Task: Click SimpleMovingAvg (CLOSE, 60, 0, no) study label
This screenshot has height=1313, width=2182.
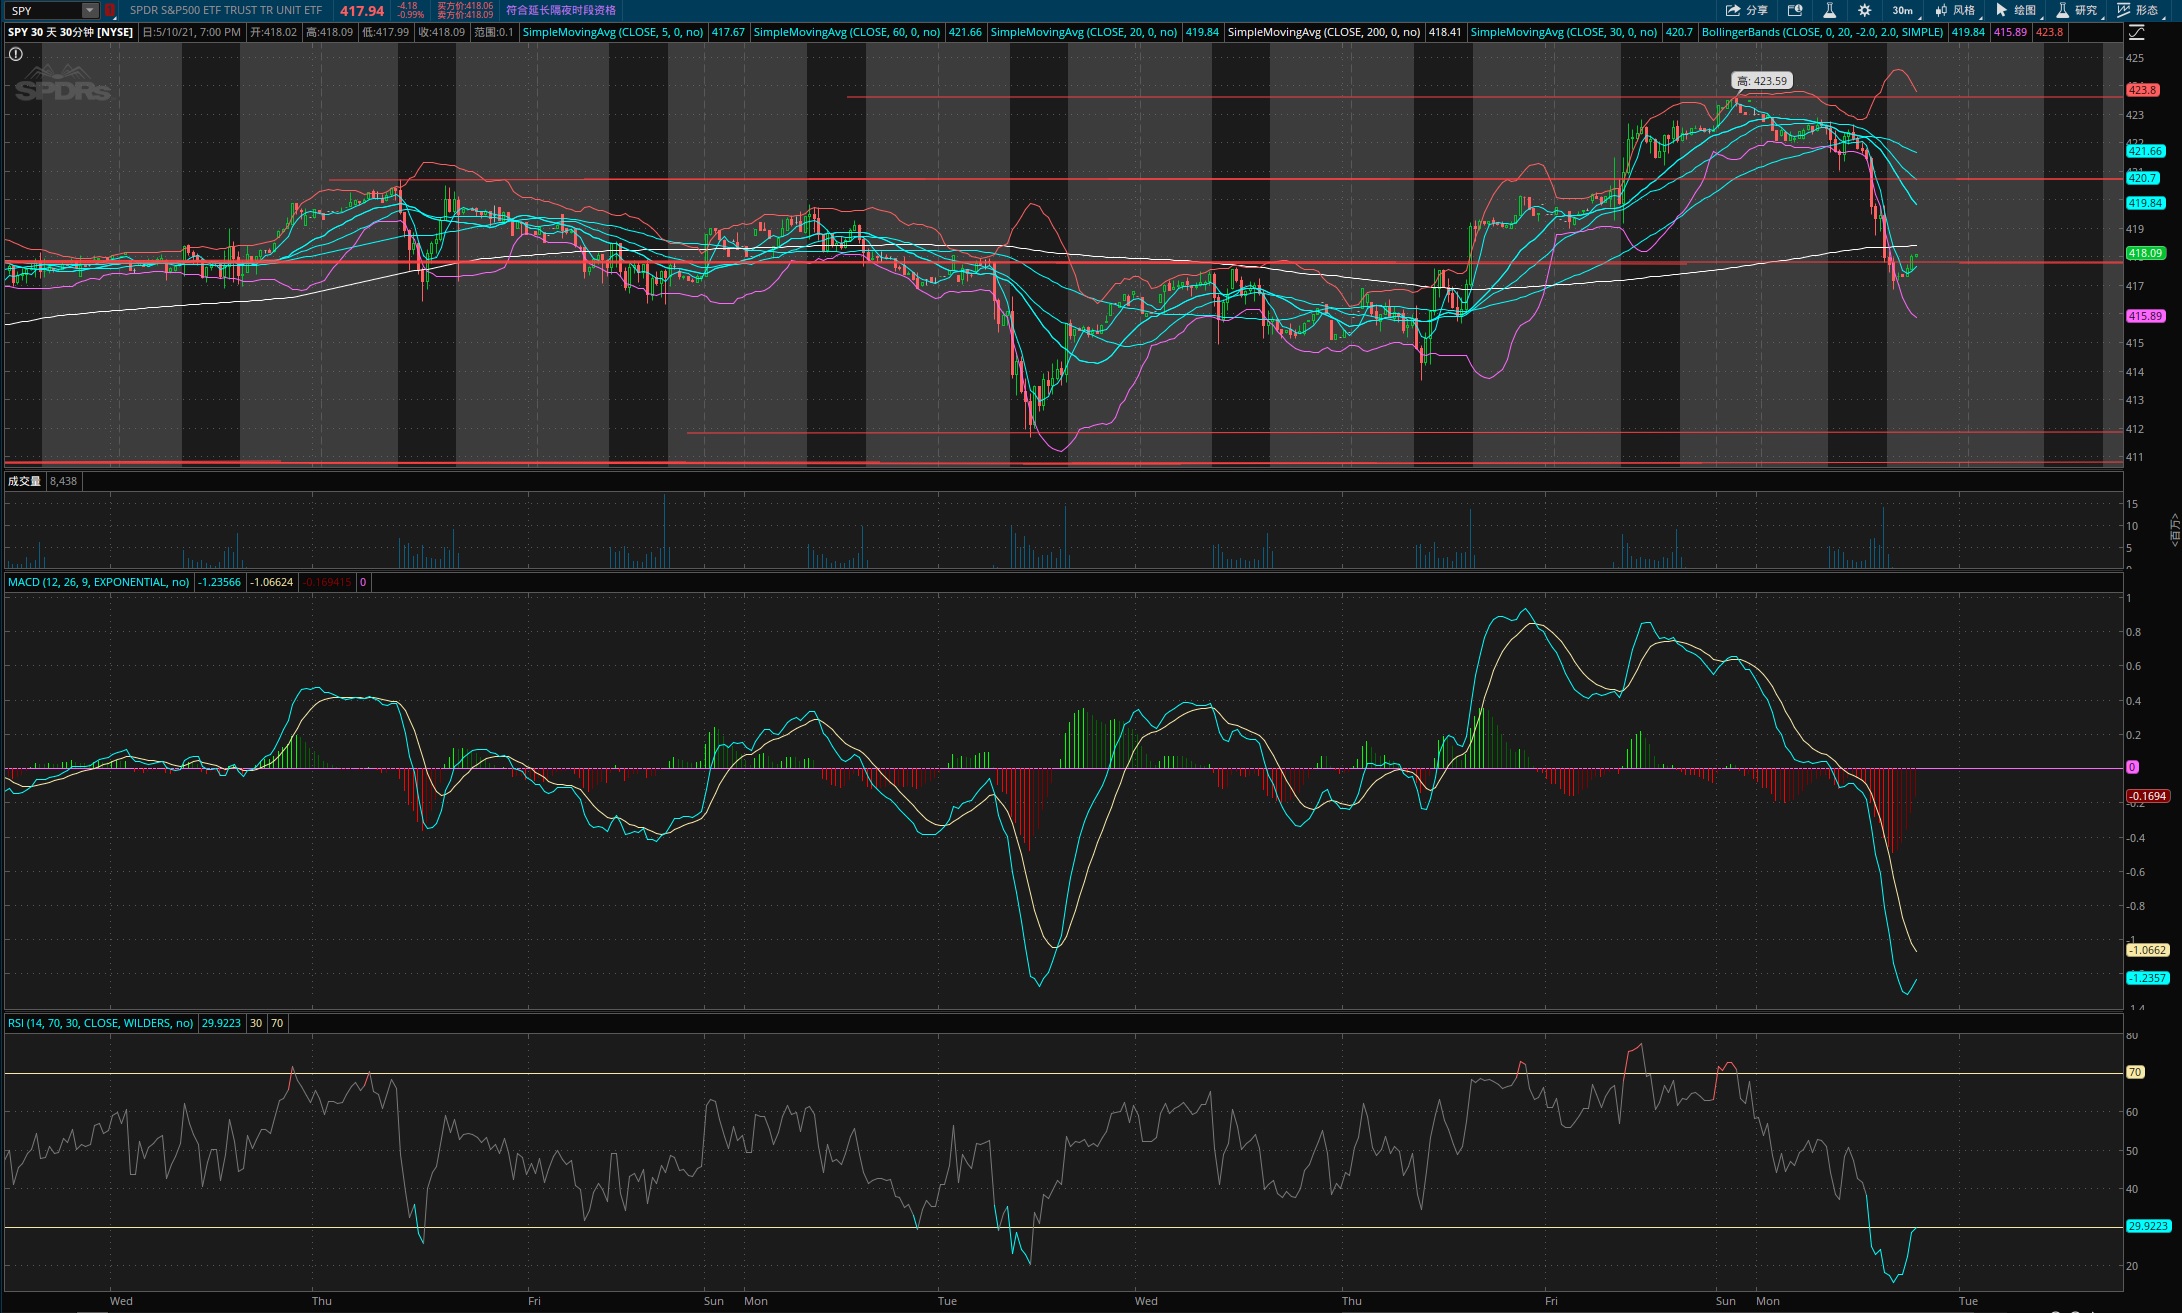Action: [x=846, y=32]
